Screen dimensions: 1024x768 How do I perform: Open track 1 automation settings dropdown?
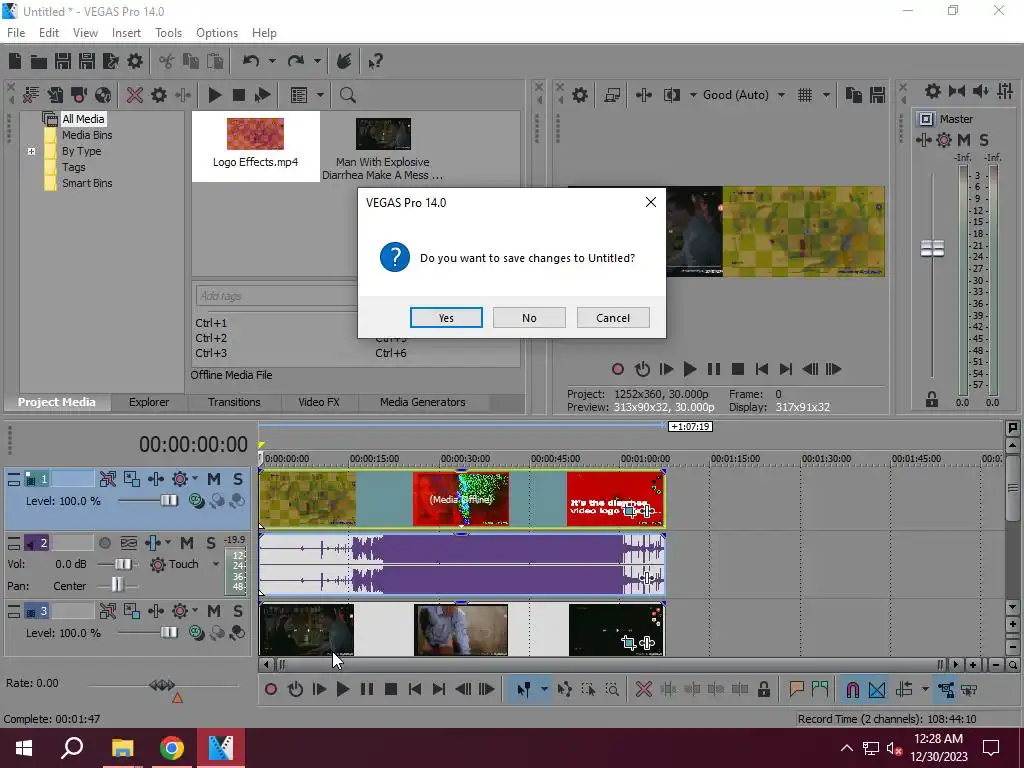[x=195, y=479]
